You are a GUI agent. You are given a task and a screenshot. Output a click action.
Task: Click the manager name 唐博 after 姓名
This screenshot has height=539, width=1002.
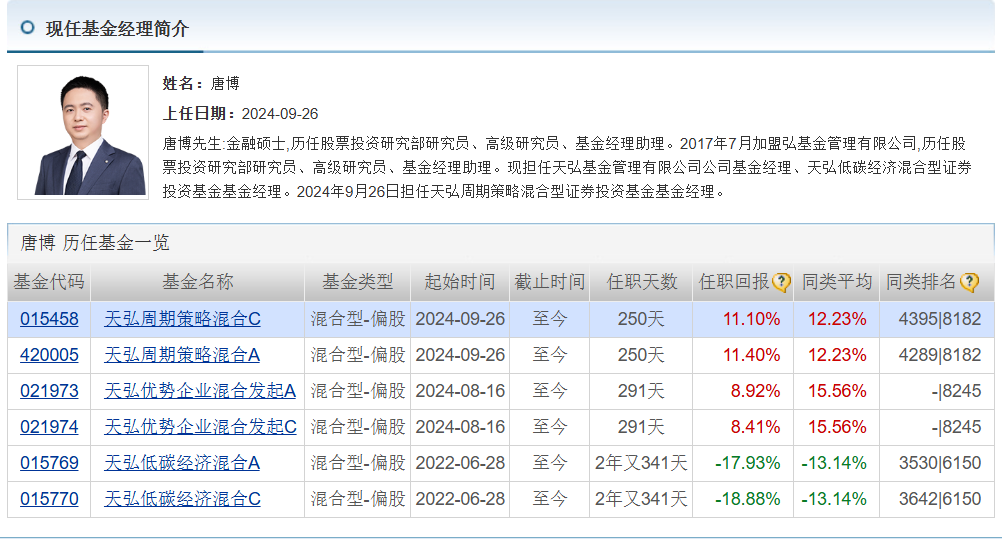tap(225, 84)
